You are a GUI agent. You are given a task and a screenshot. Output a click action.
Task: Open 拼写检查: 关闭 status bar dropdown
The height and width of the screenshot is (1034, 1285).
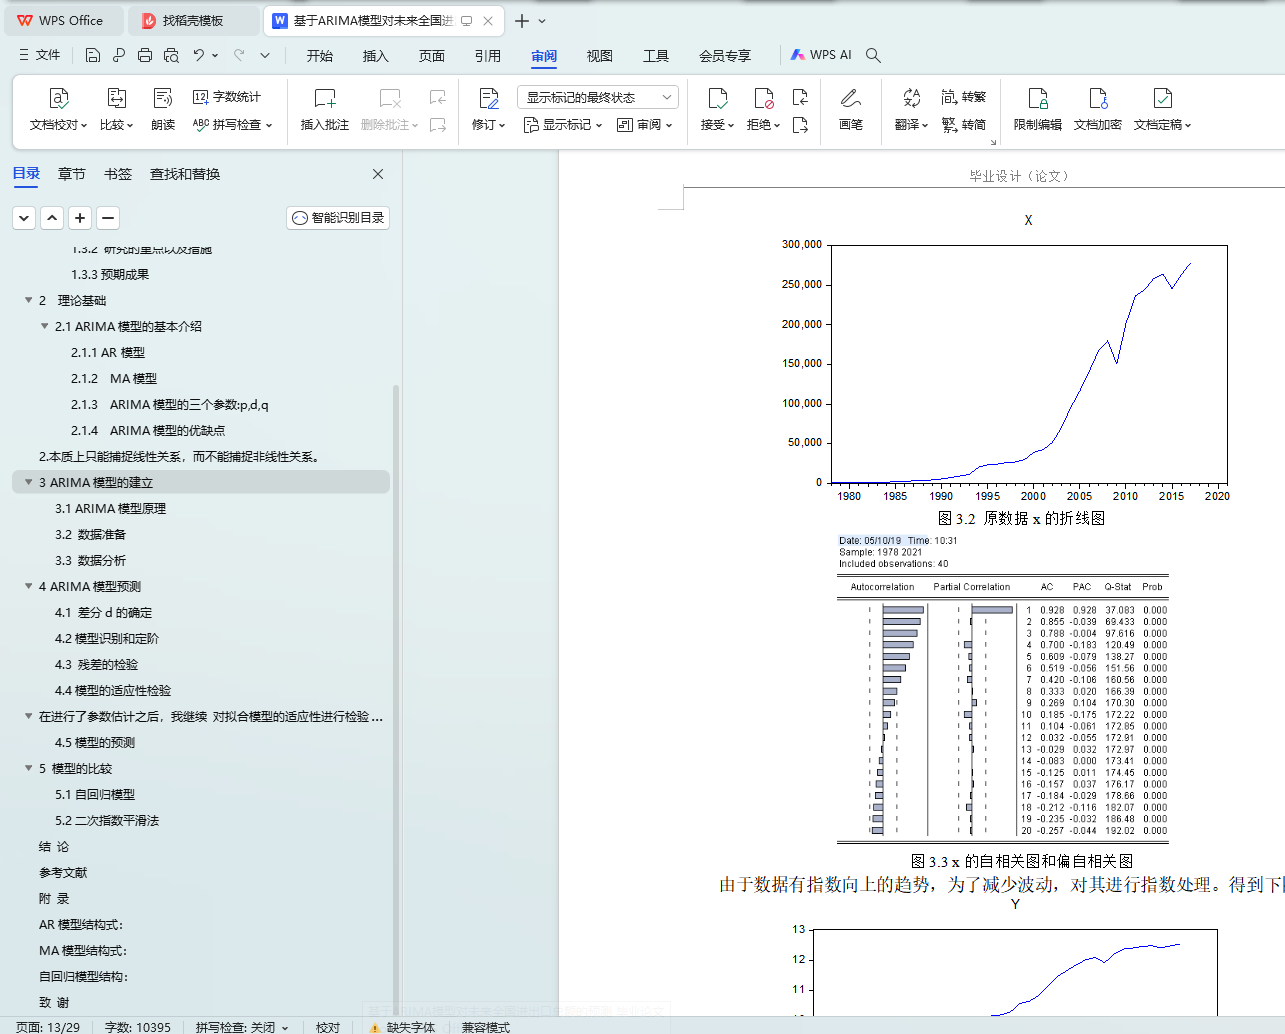coord(242,1027)
